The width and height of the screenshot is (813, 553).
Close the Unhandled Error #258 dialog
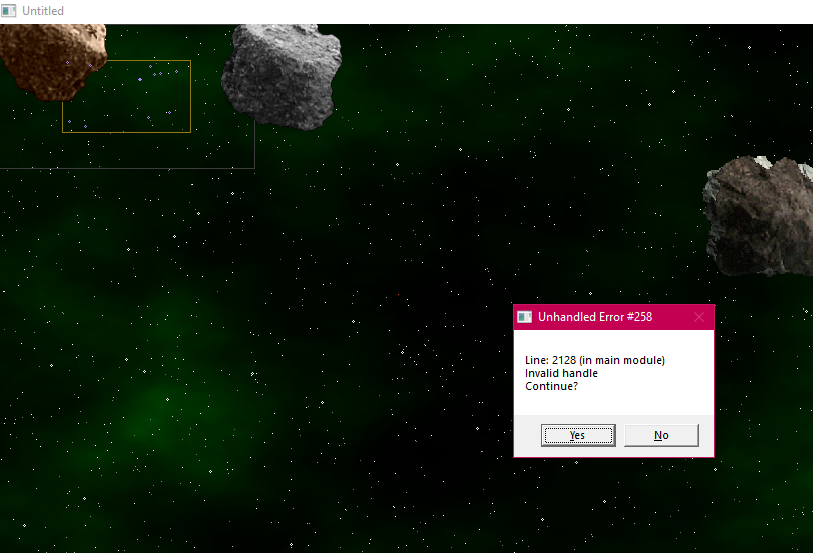coord(698,317)
